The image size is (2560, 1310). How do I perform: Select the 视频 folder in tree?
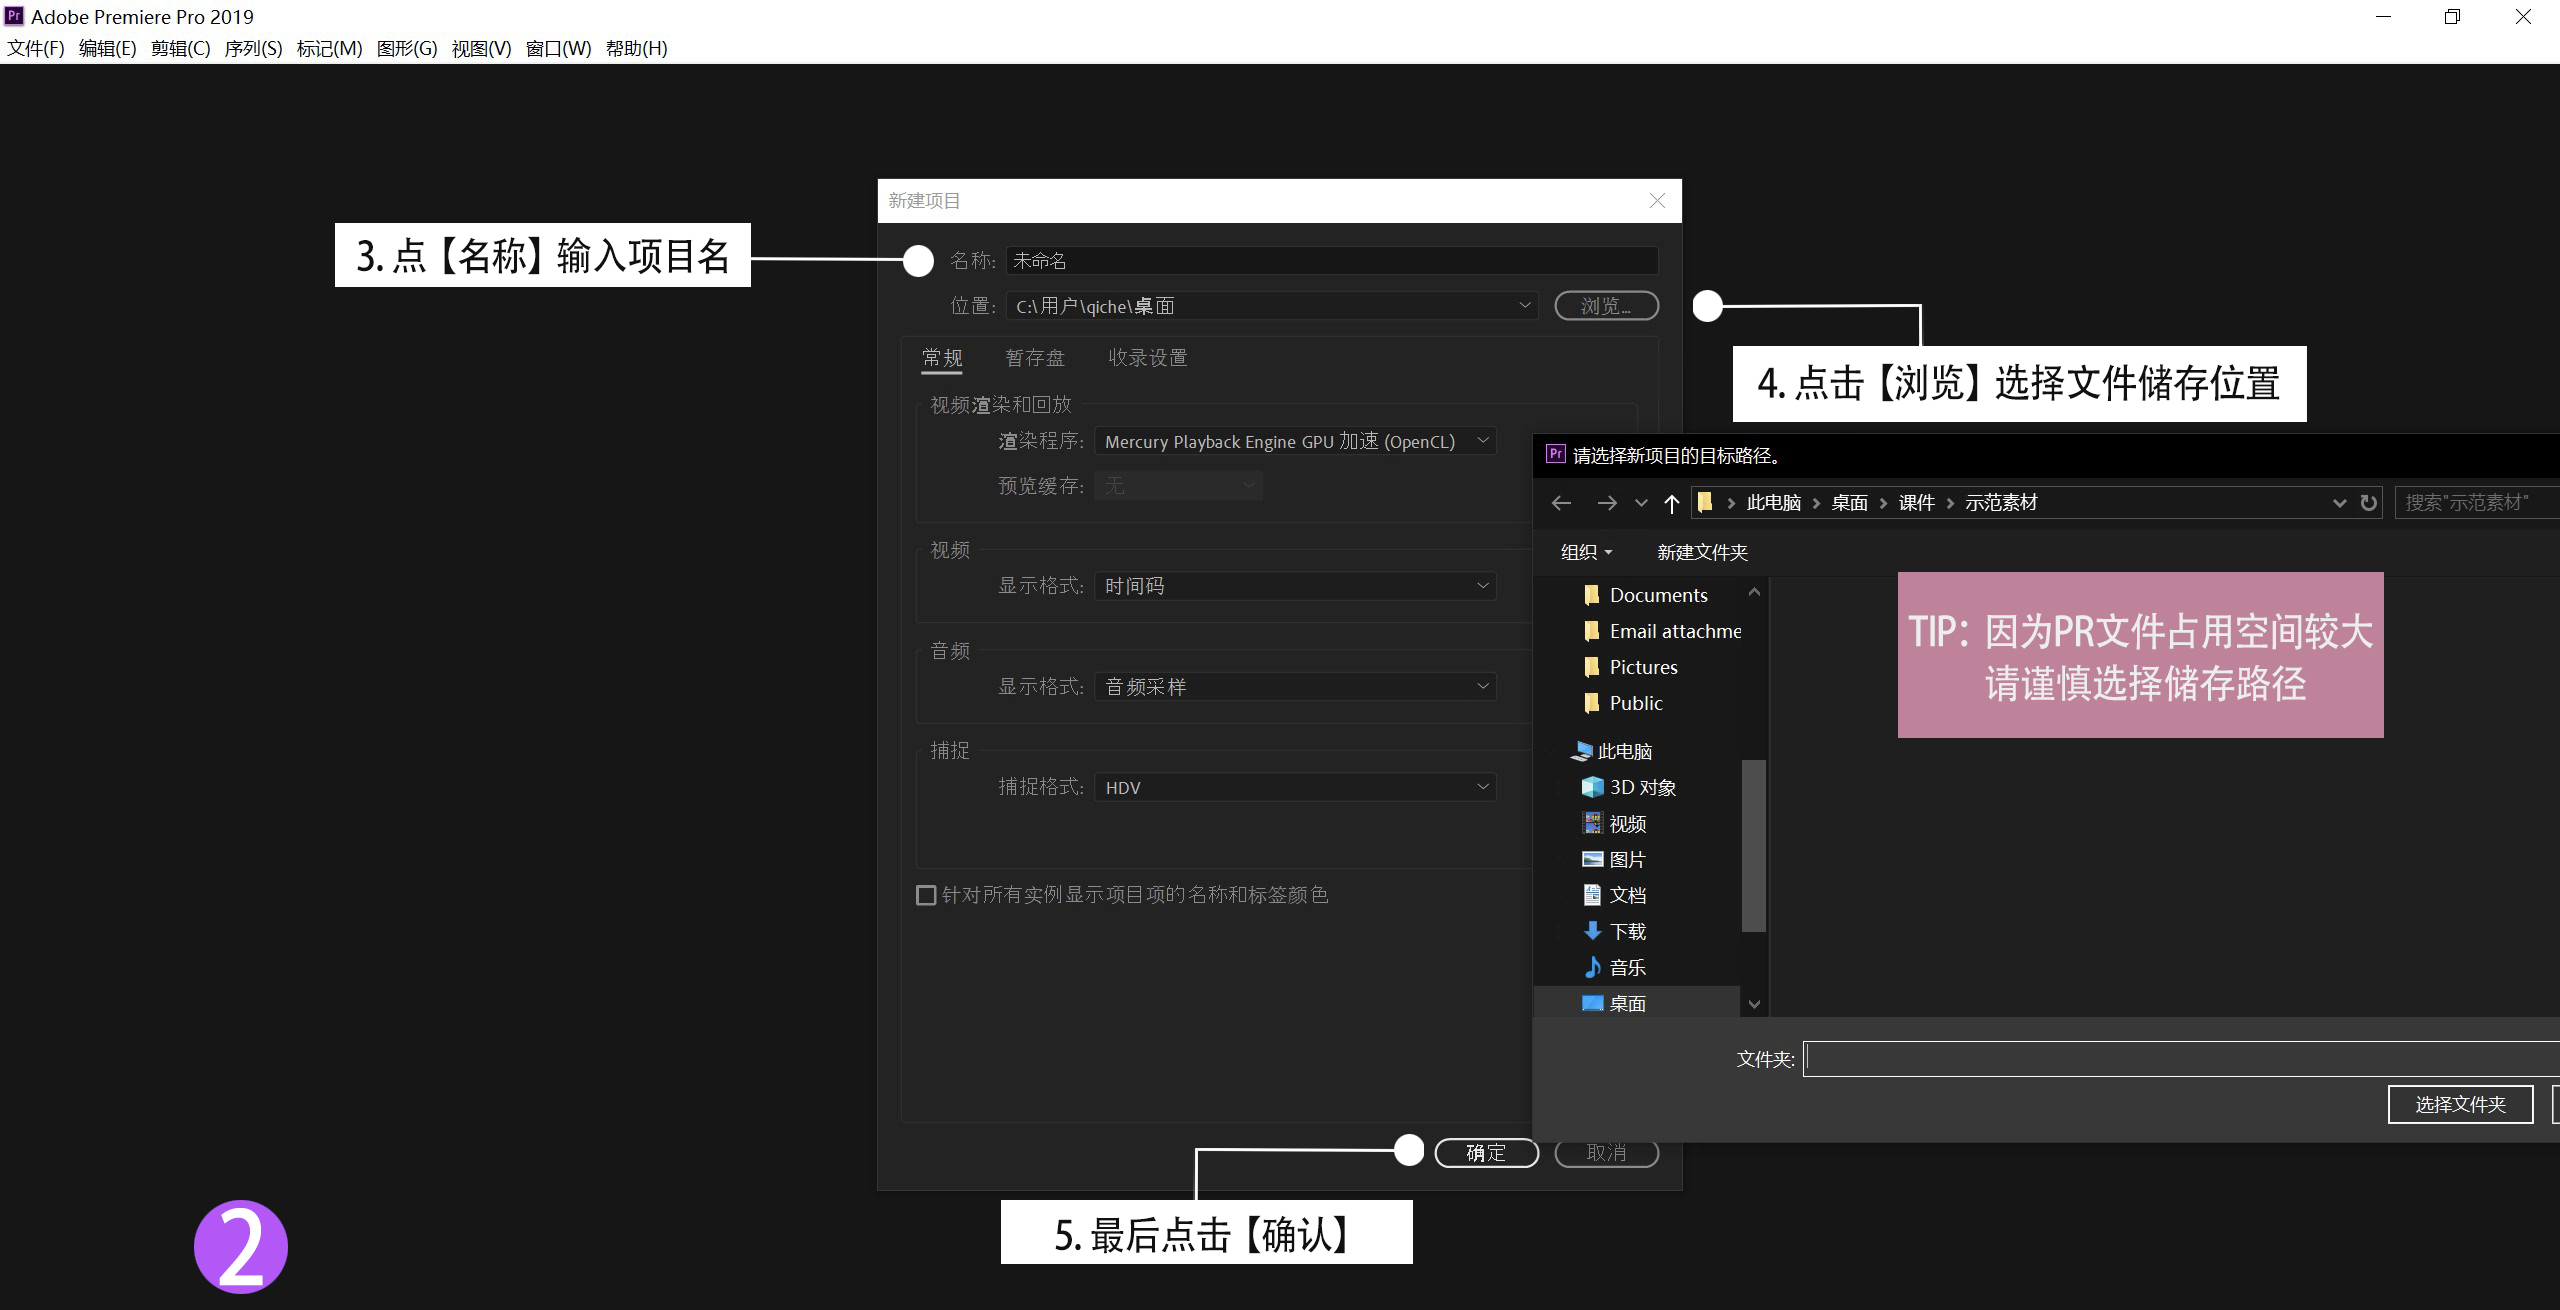tap(1614, 823)
